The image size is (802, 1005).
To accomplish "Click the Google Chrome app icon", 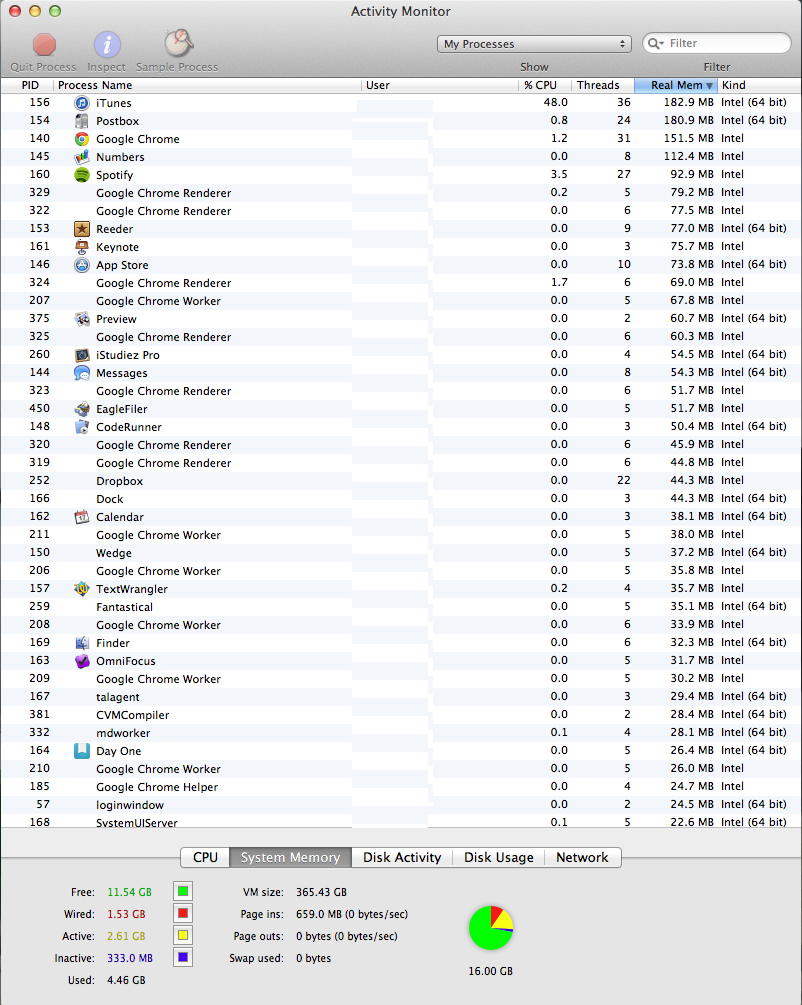I will tap(81, 138).
